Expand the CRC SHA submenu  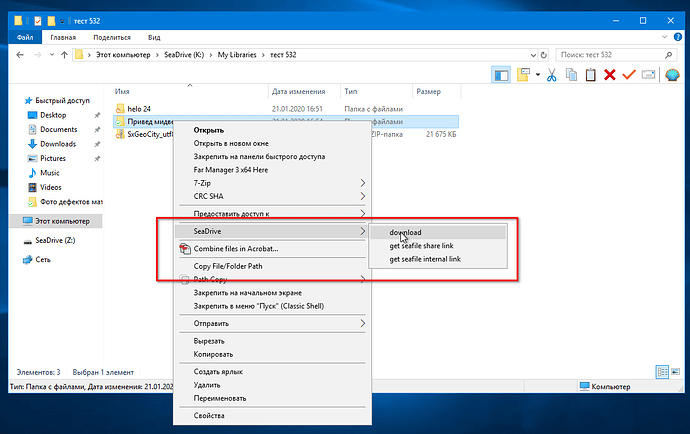pyautogui.click(x=272, y=196)
